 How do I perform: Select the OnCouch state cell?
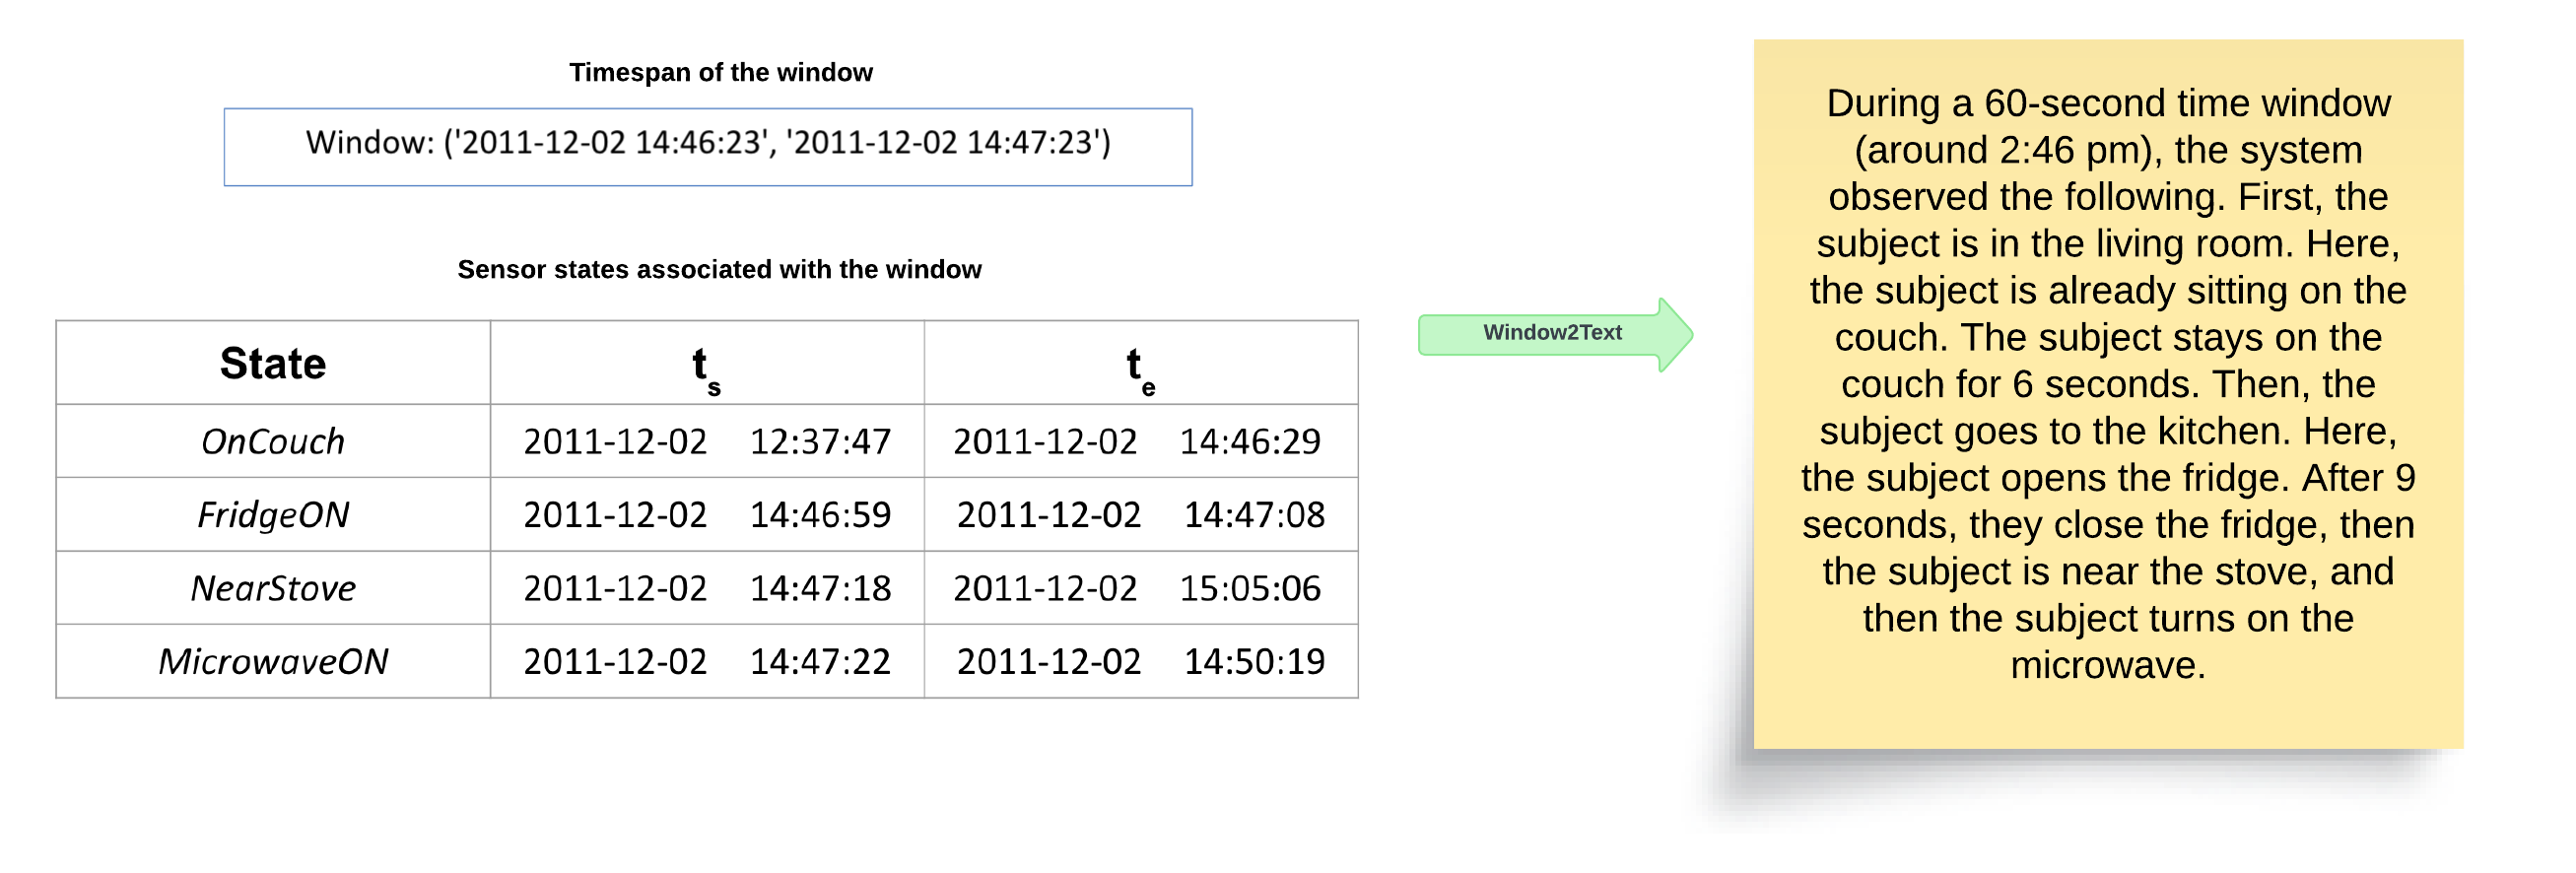click(272, 441)
